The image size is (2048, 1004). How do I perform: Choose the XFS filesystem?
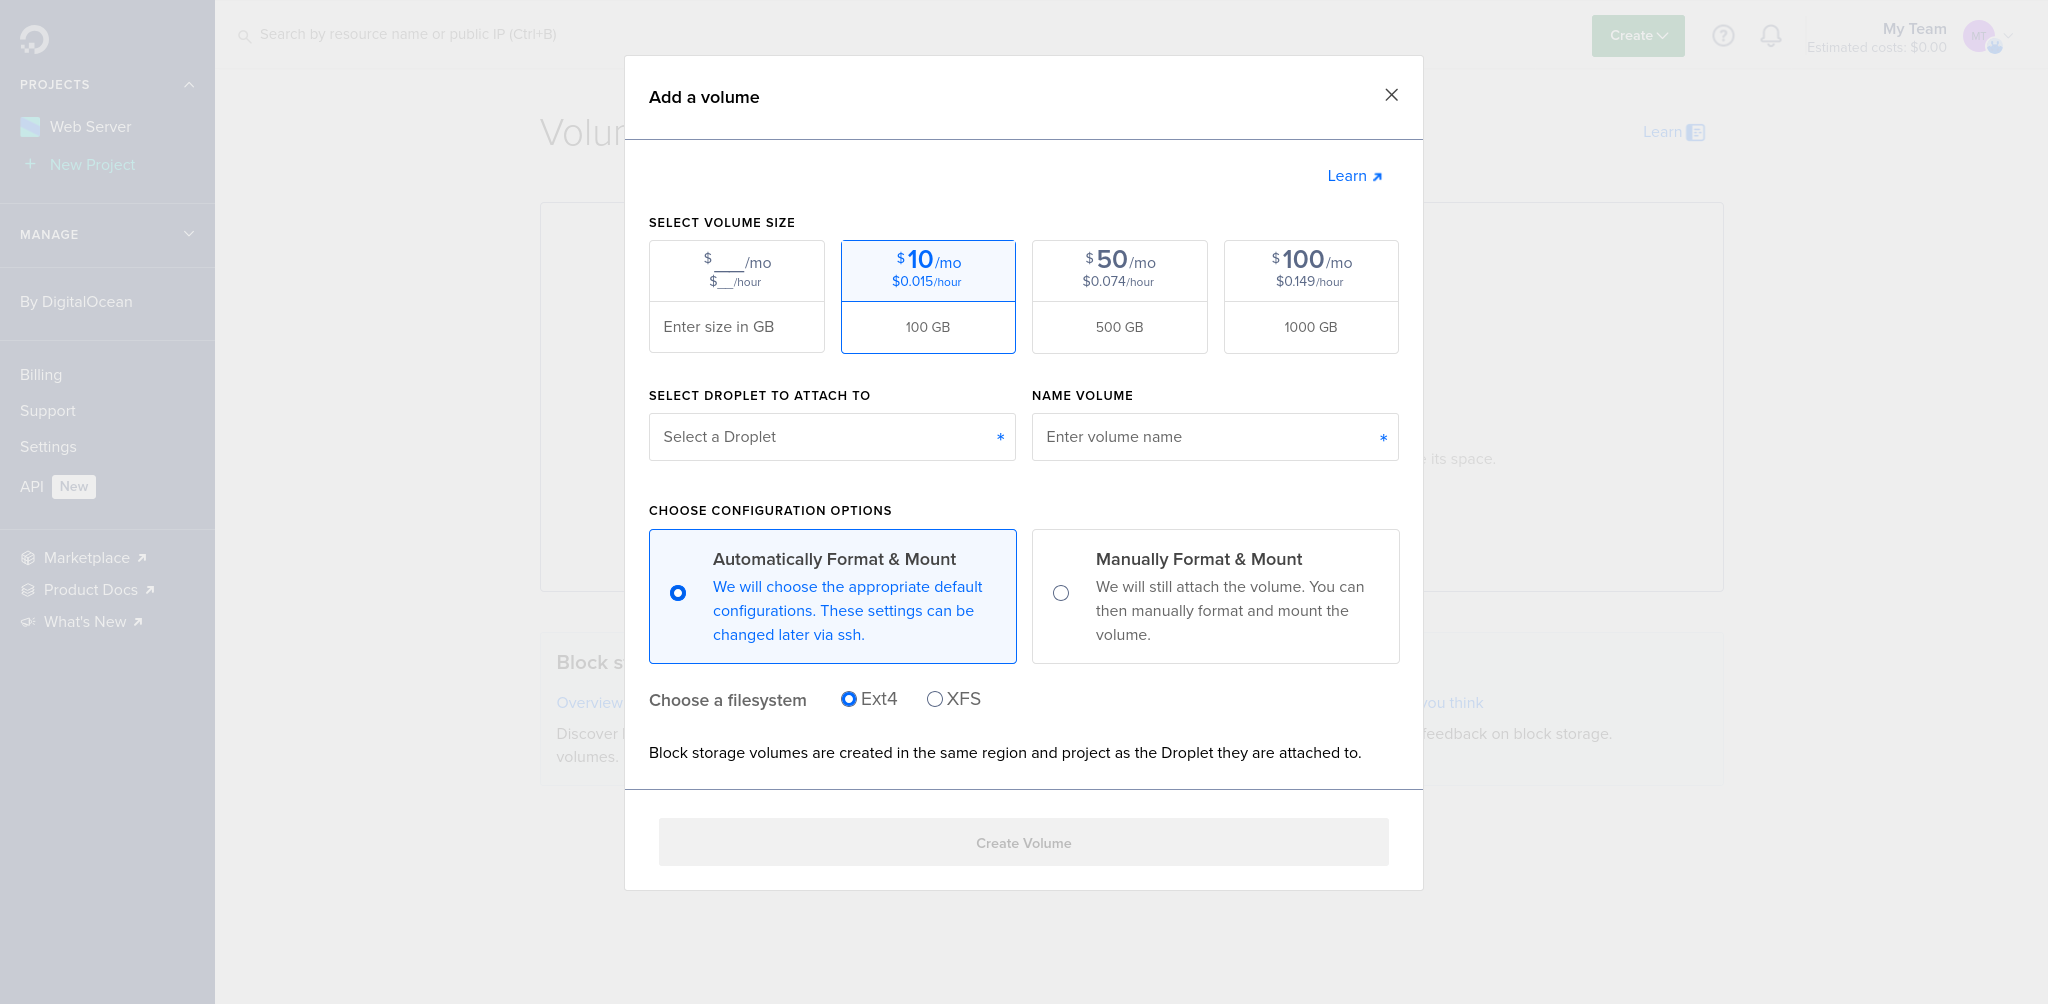tap(935, 699)
